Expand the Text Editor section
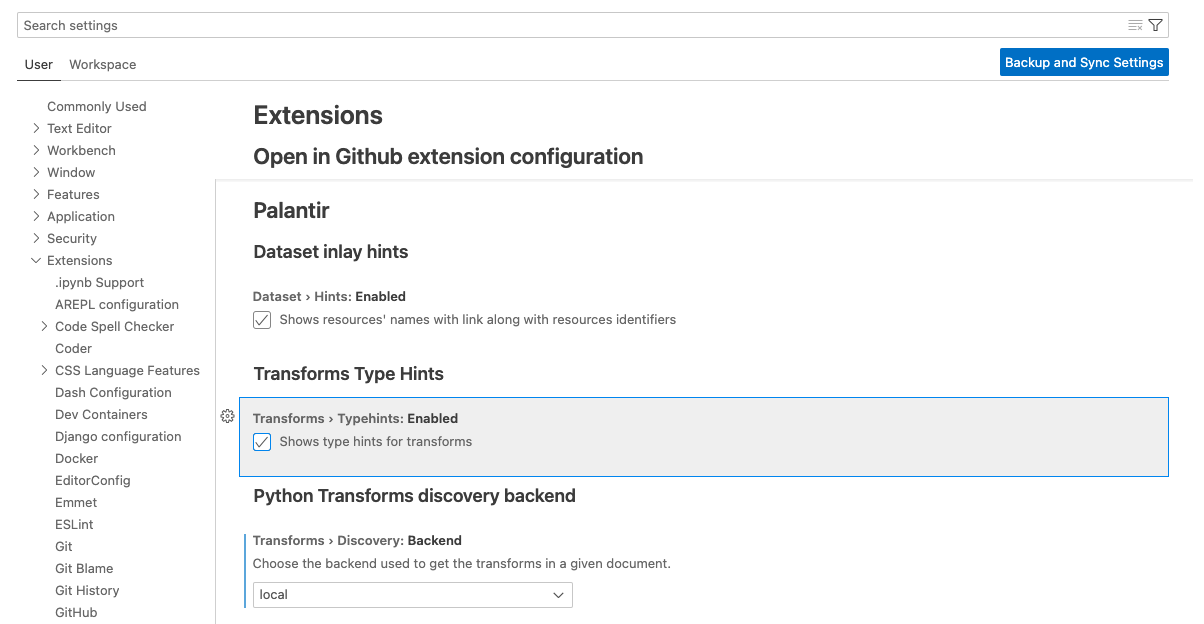 (36, 128)
